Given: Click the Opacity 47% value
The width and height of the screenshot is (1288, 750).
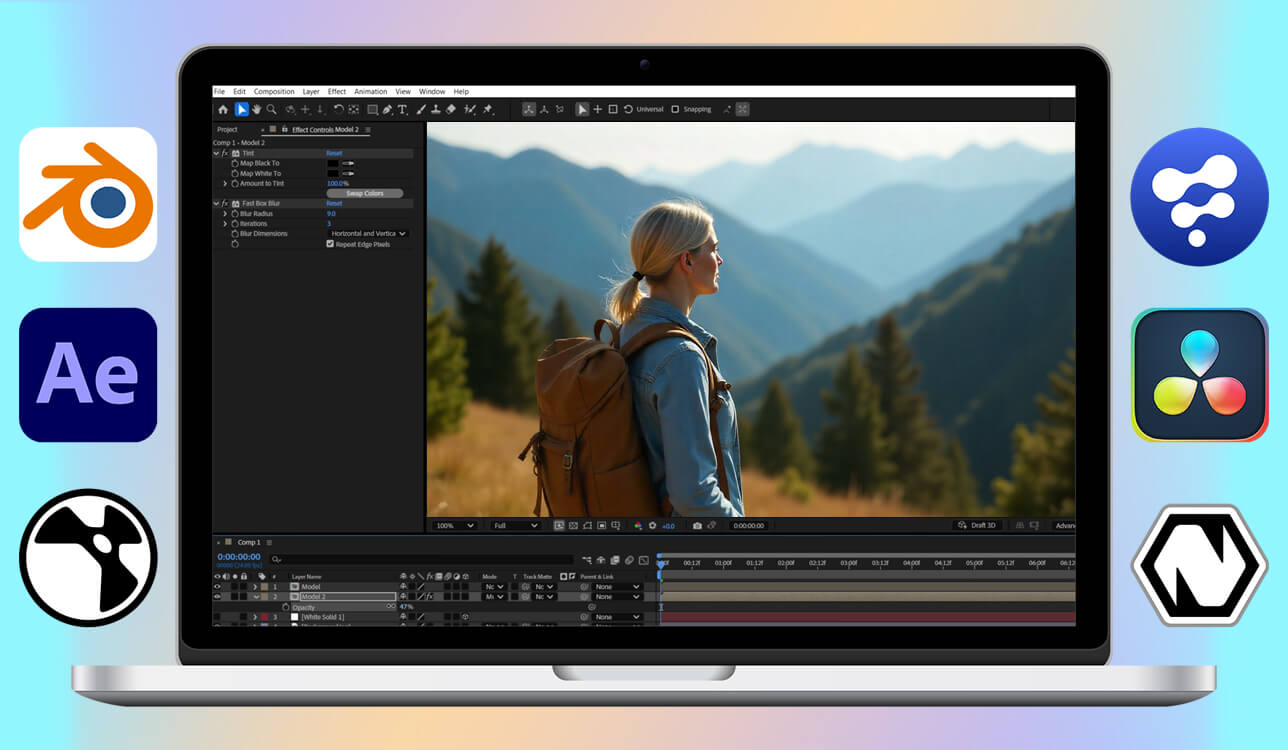Looking at the screenshot, I should [406, 607].
